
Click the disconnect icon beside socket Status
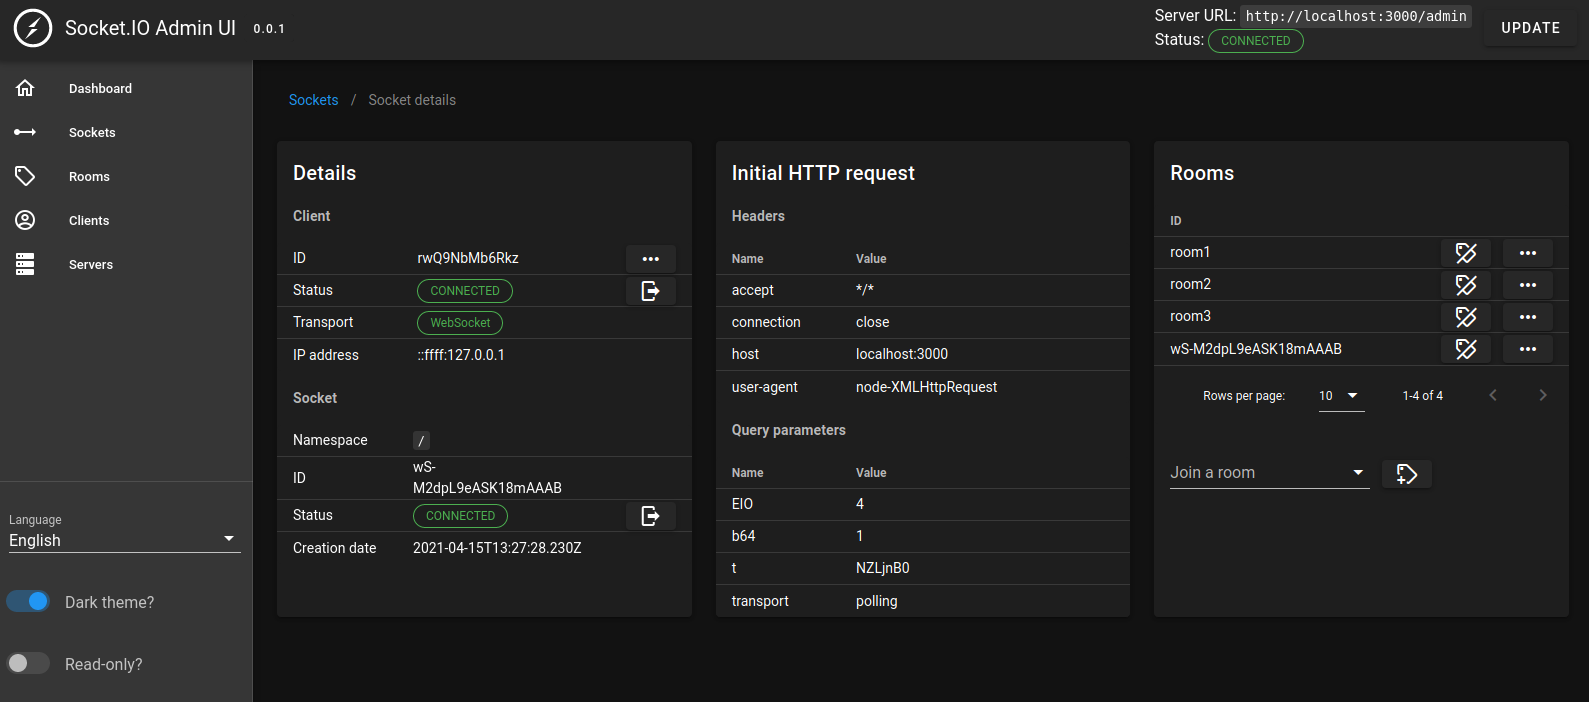click(650, 516)
